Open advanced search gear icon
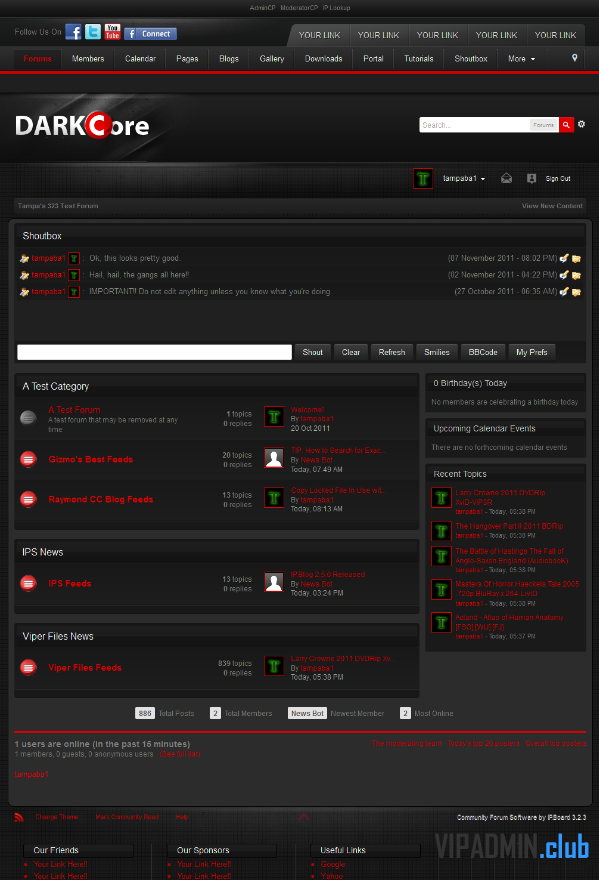Image resolution: width=599 pixels, height=880 pixels. pyautogui.click(x=582, y=124)
